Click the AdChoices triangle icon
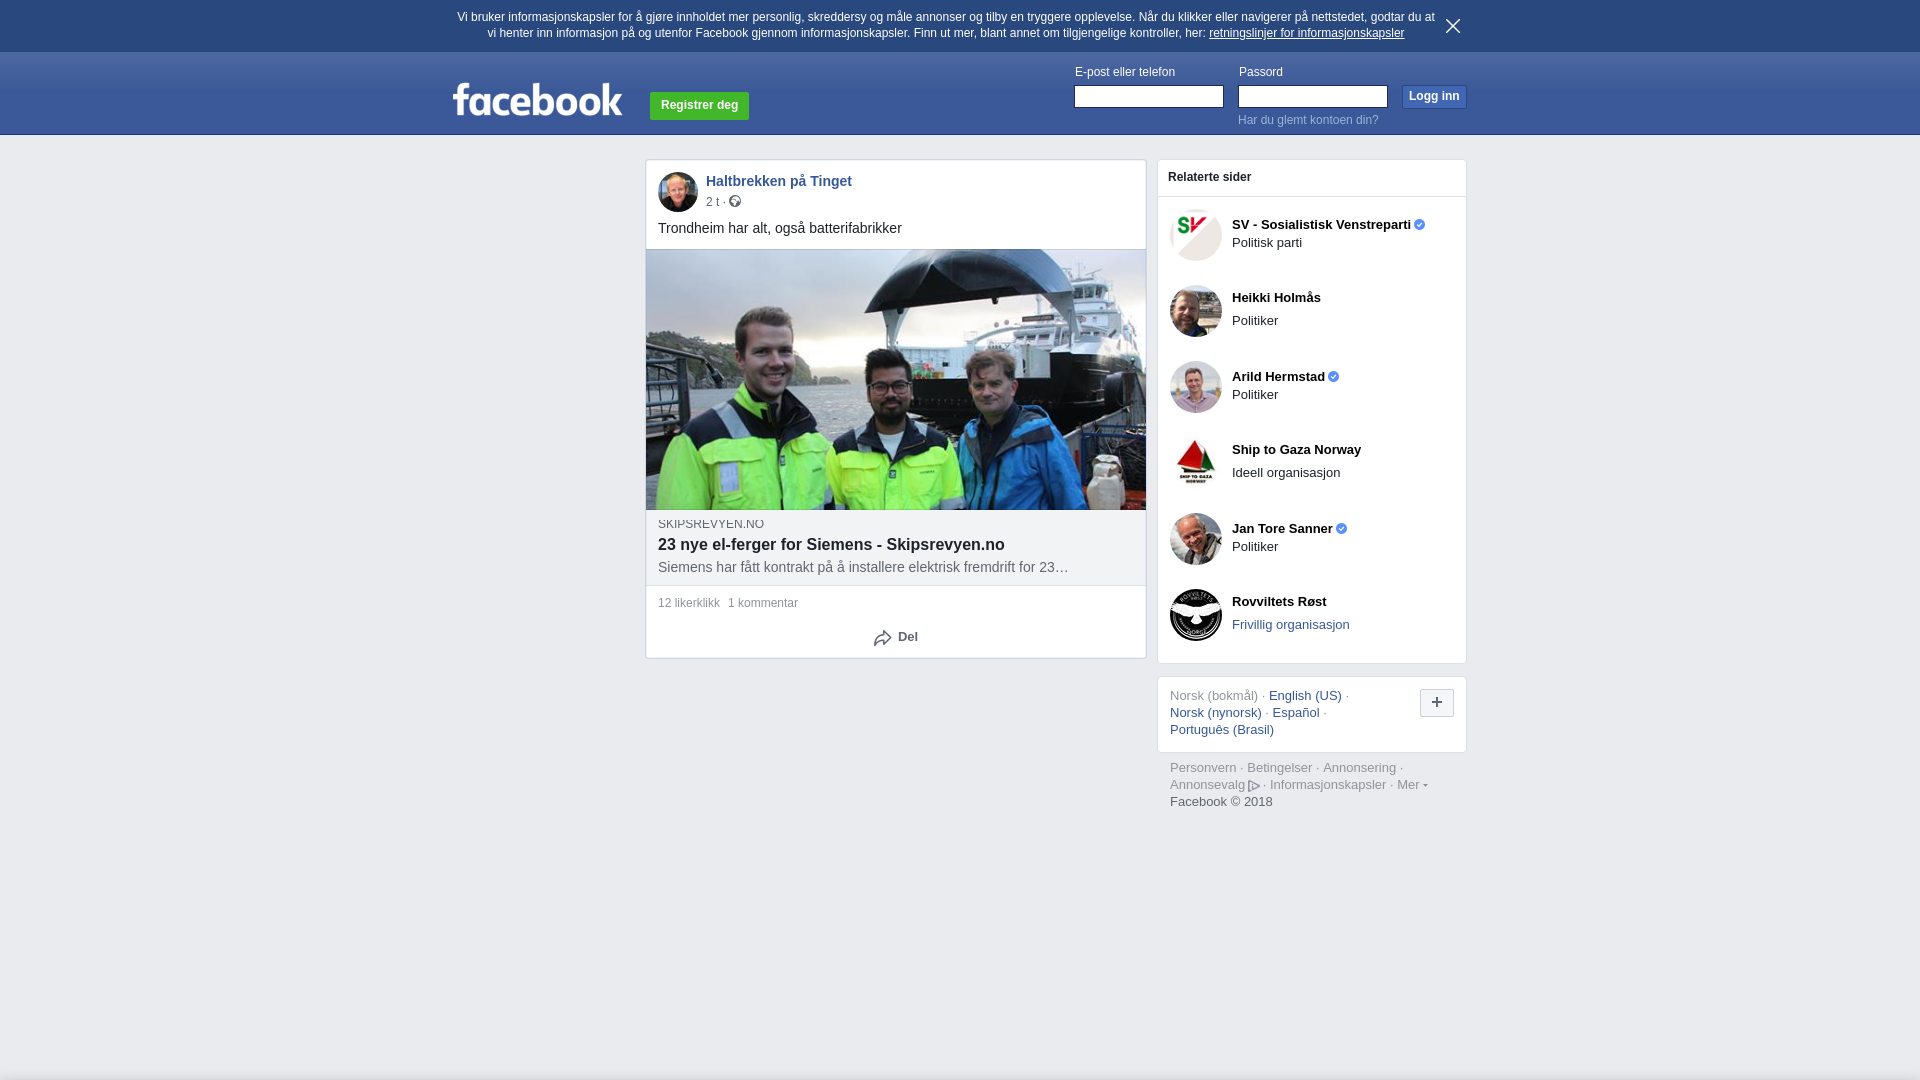Viewport: 1920px width, 1080px height. (1254, 786)
